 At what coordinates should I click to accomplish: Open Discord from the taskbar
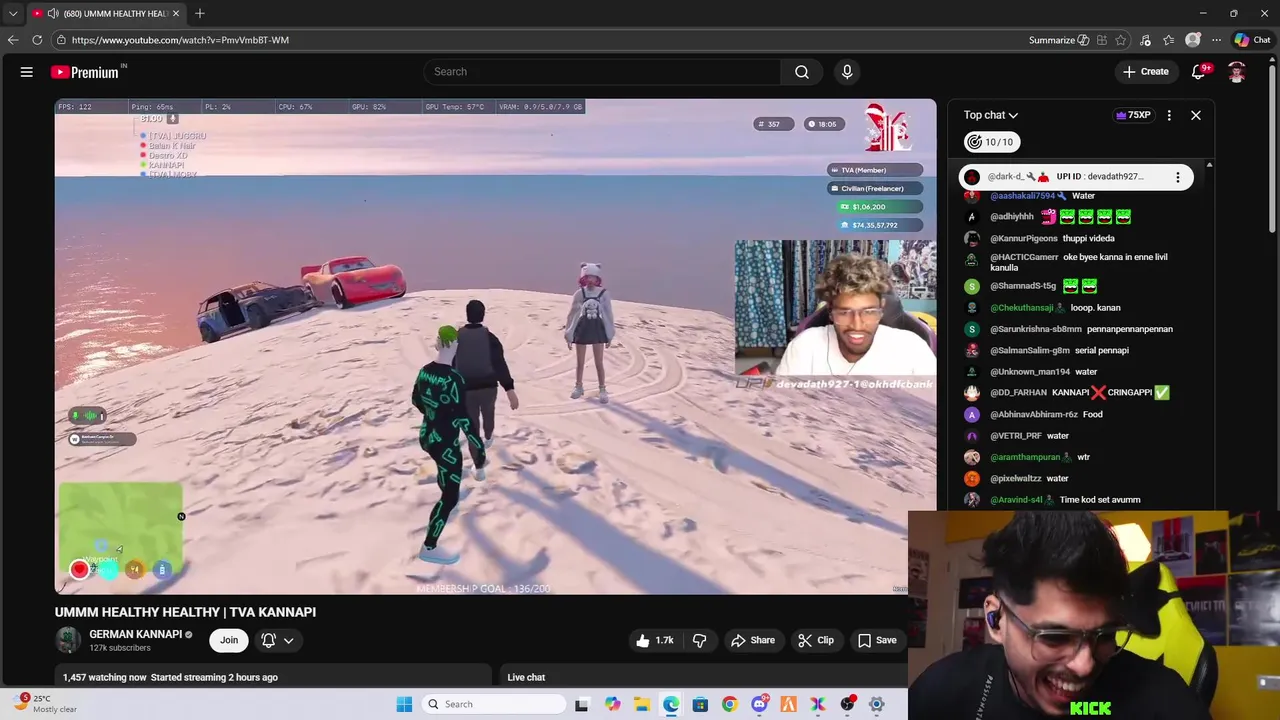click(x=759, y=704)
